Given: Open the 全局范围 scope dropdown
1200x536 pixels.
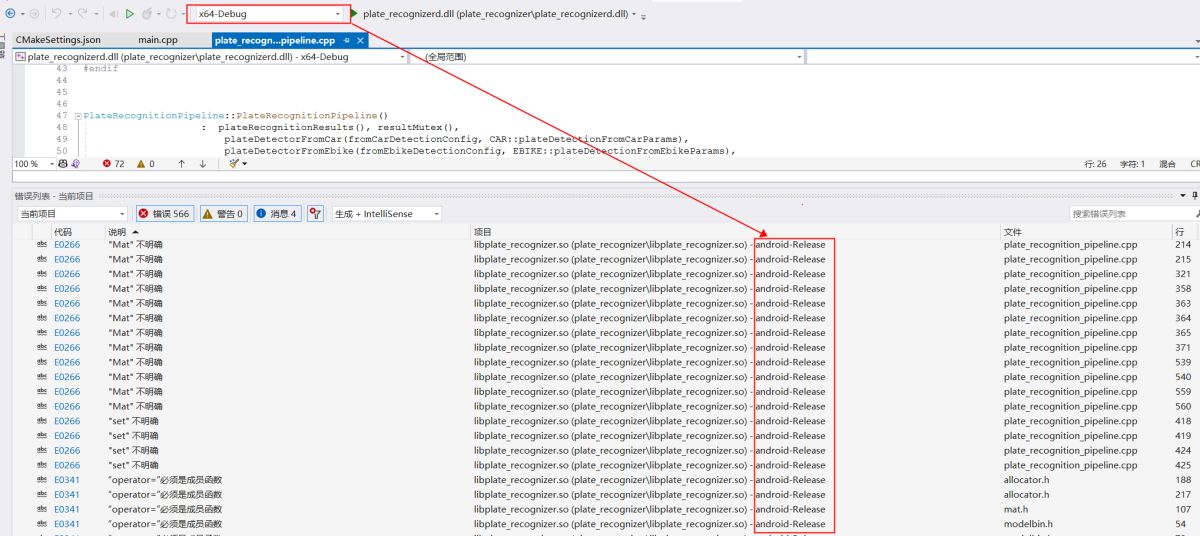Looking at the screenshot, I should (606, 57).
